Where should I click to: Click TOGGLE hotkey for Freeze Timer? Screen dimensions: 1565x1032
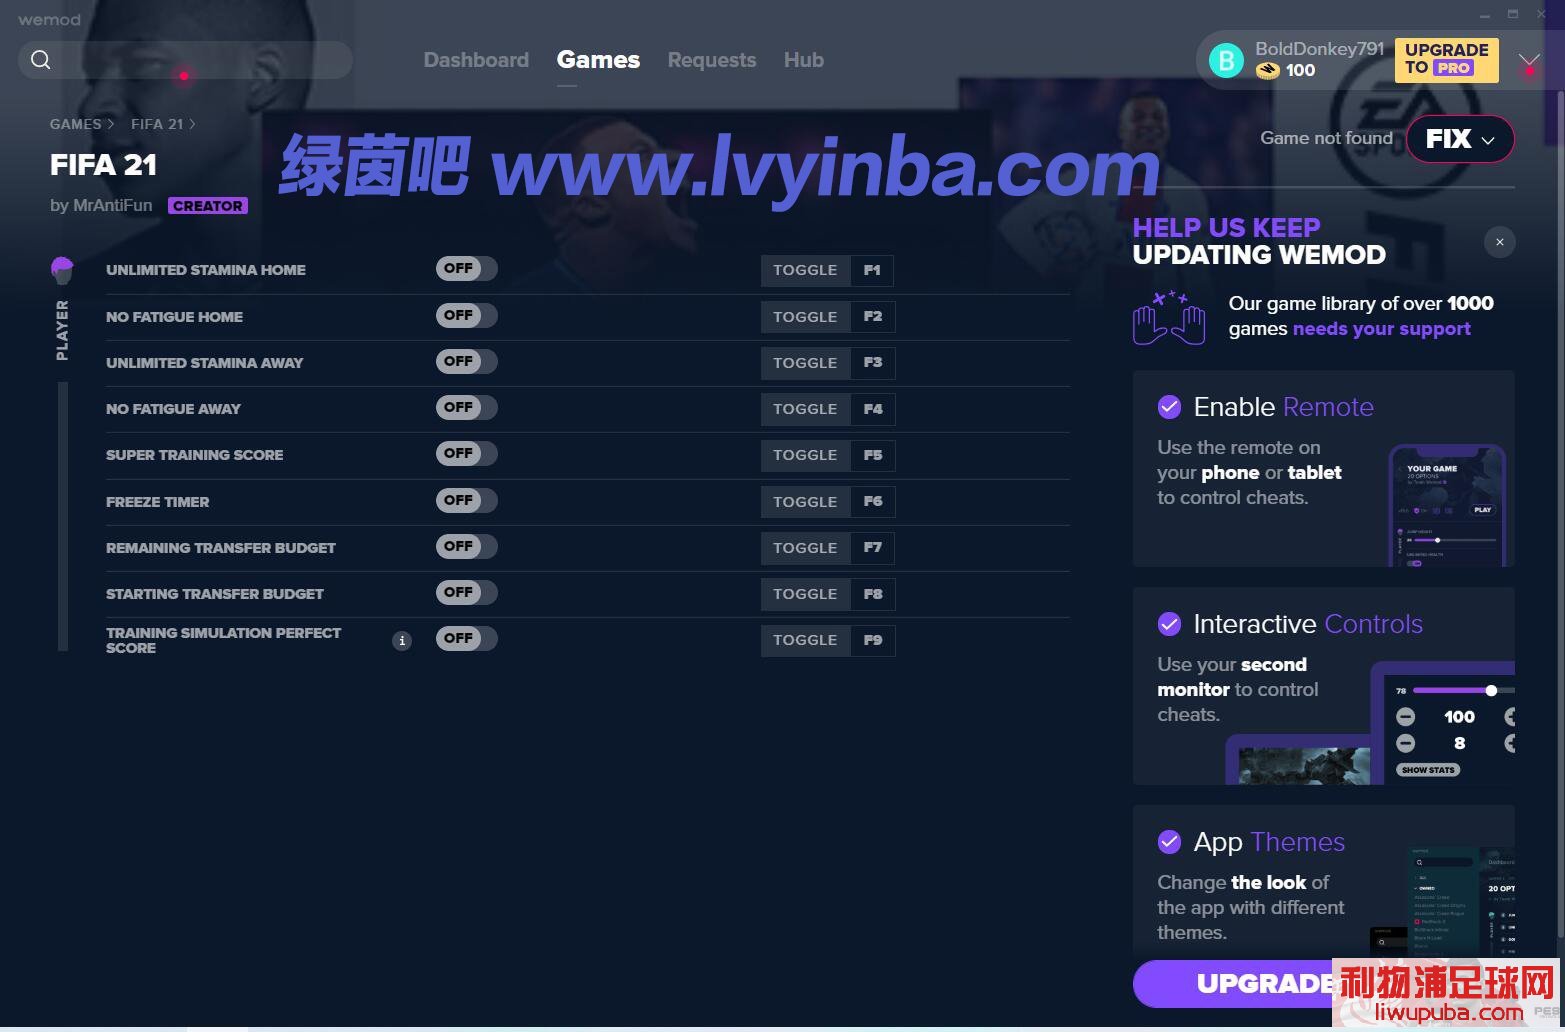point(805,502)
